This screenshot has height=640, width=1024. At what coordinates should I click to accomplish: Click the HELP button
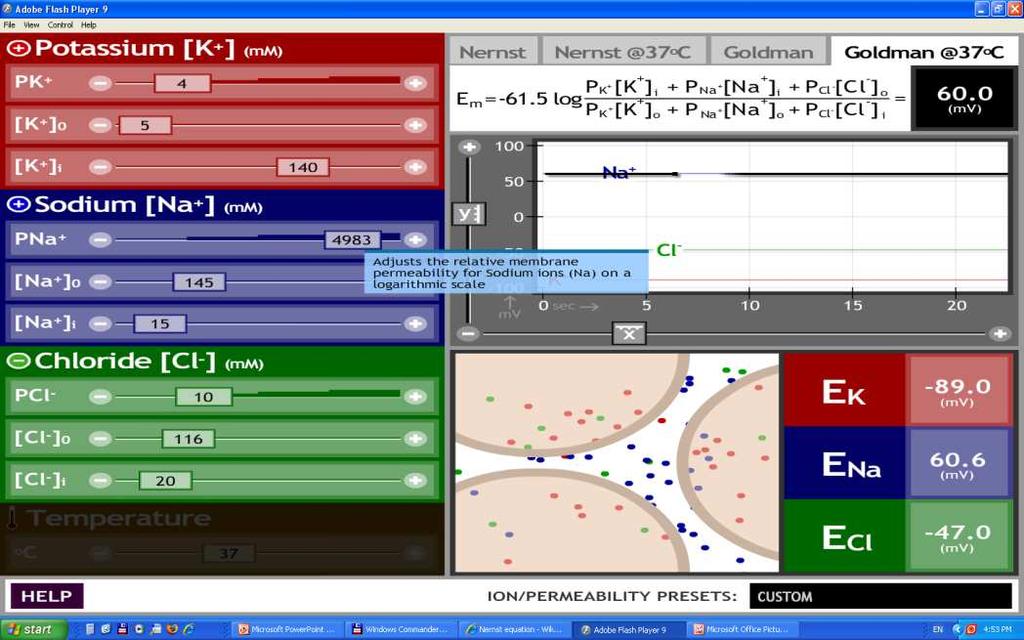[47, 596]
